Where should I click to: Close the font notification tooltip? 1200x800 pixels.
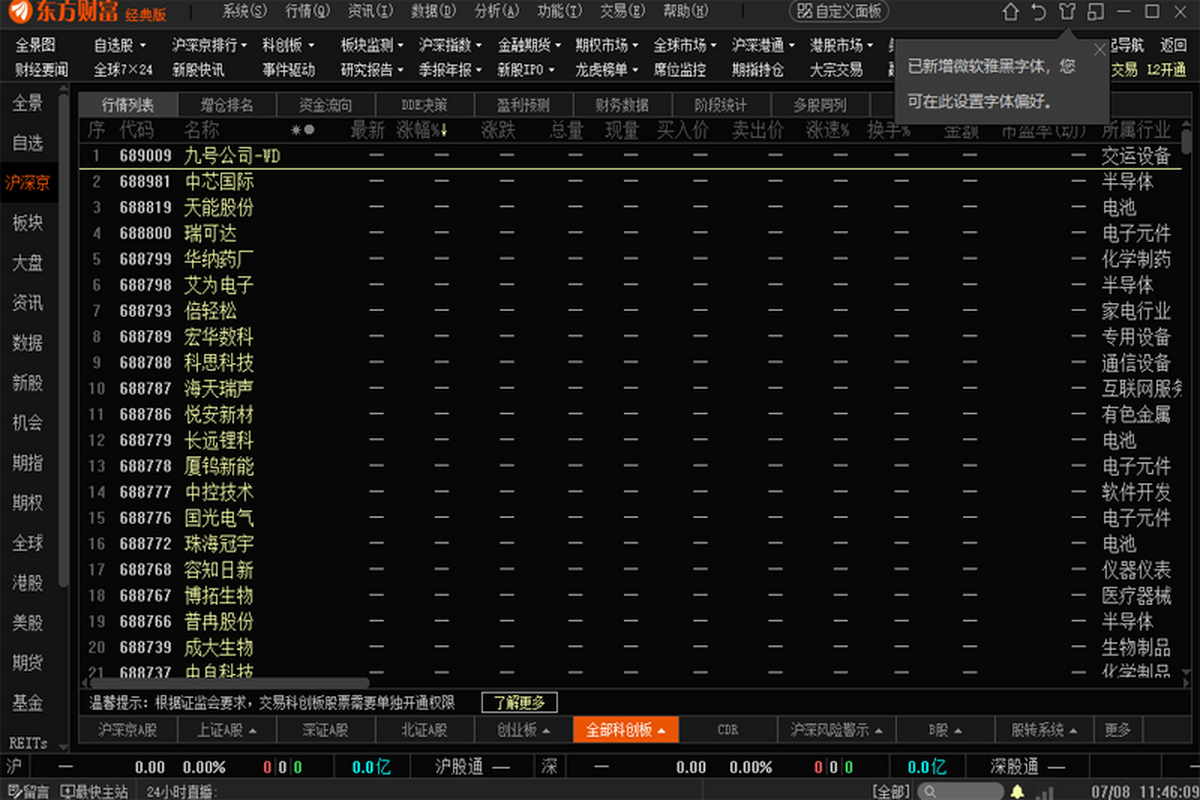click(x=1100, y=49)
